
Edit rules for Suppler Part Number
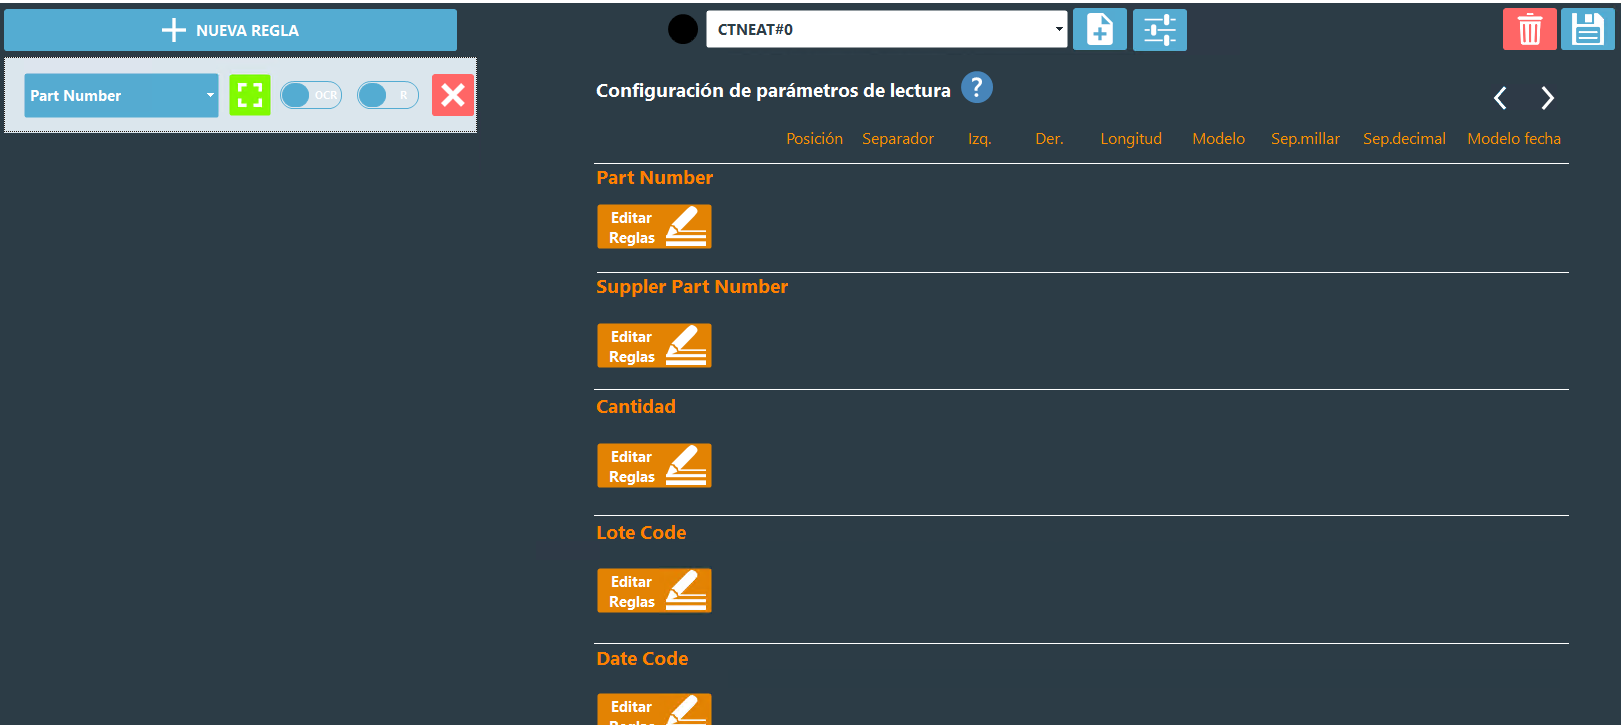click(654, 346)
